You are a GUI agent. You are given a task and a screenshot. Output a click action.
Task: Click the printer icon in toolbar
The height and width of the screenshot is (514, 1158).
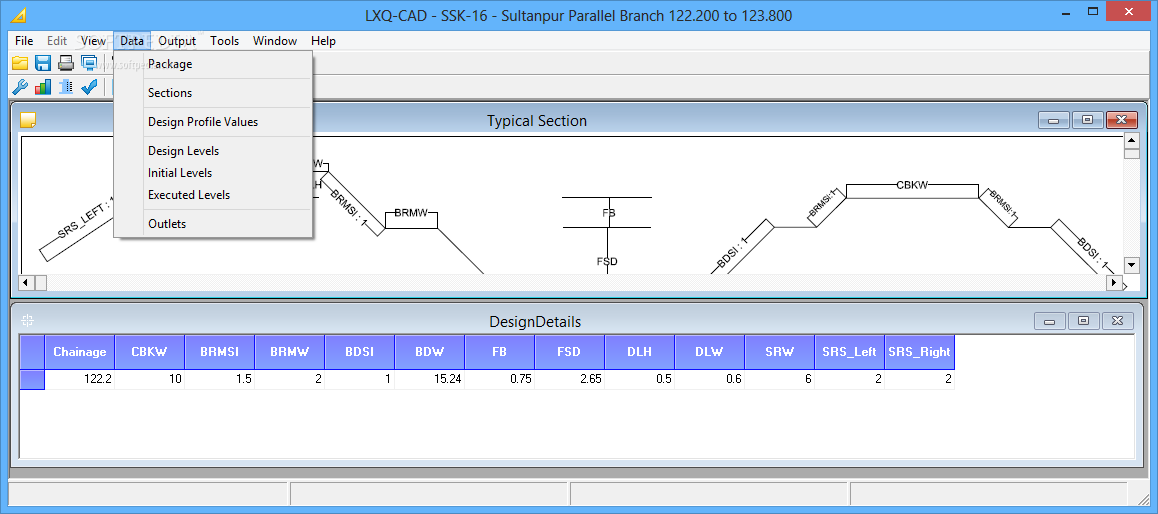66,63
